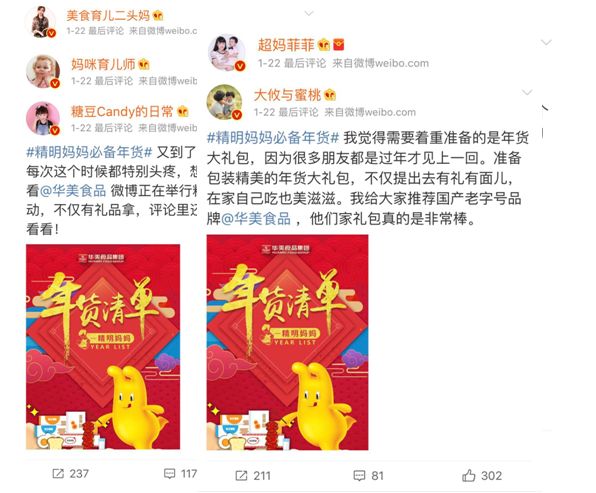Screen dimensions: 596x493
Task: View the left 年货清单 poster image
Action: [103, 347]
